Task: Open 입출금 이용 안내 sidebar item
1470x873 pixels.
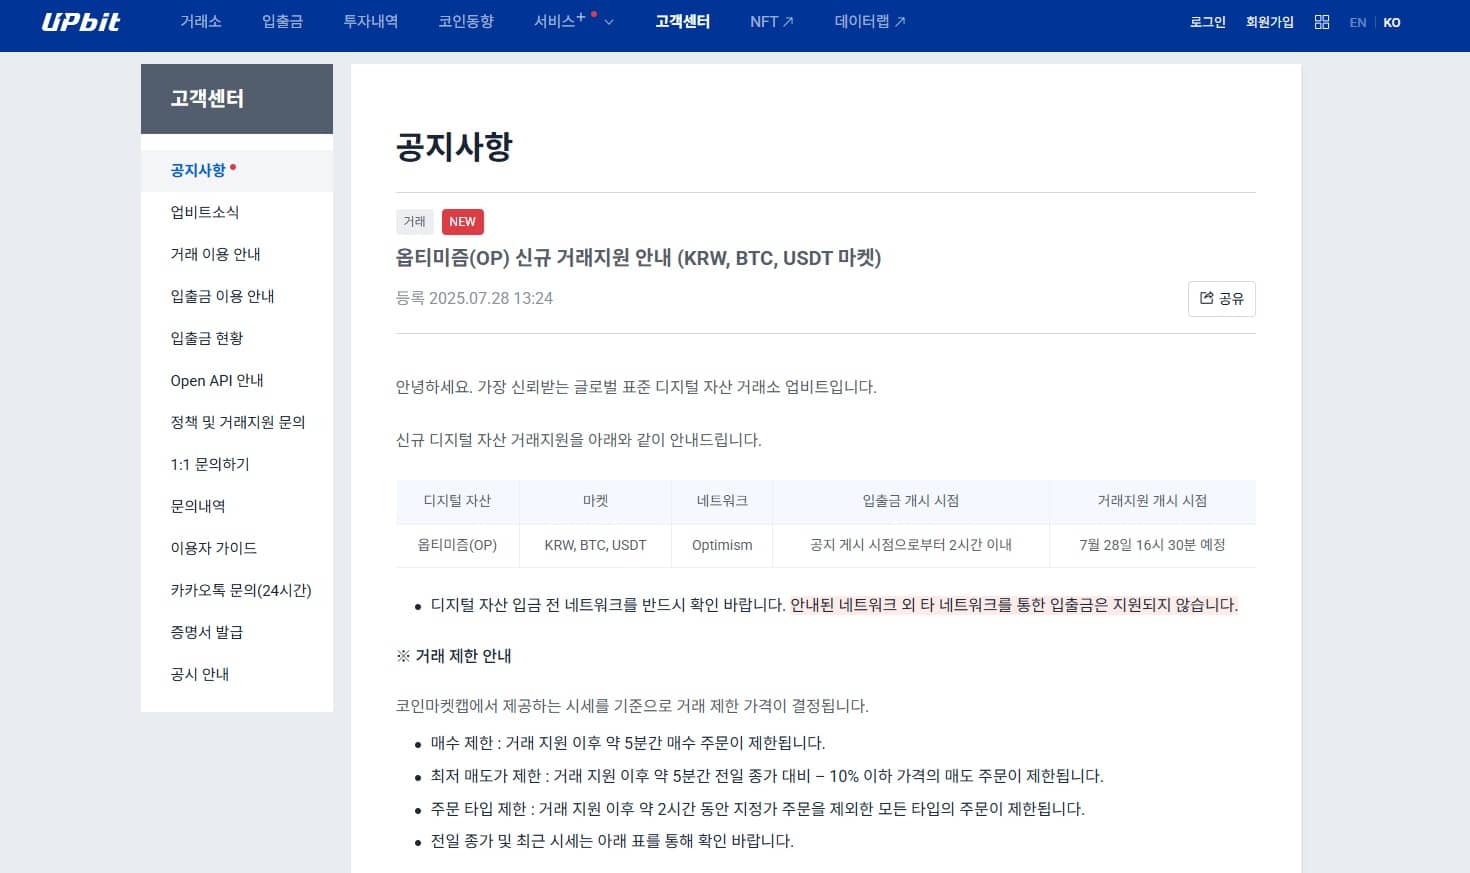Action: pyautogui.click(x=237, y=296)
